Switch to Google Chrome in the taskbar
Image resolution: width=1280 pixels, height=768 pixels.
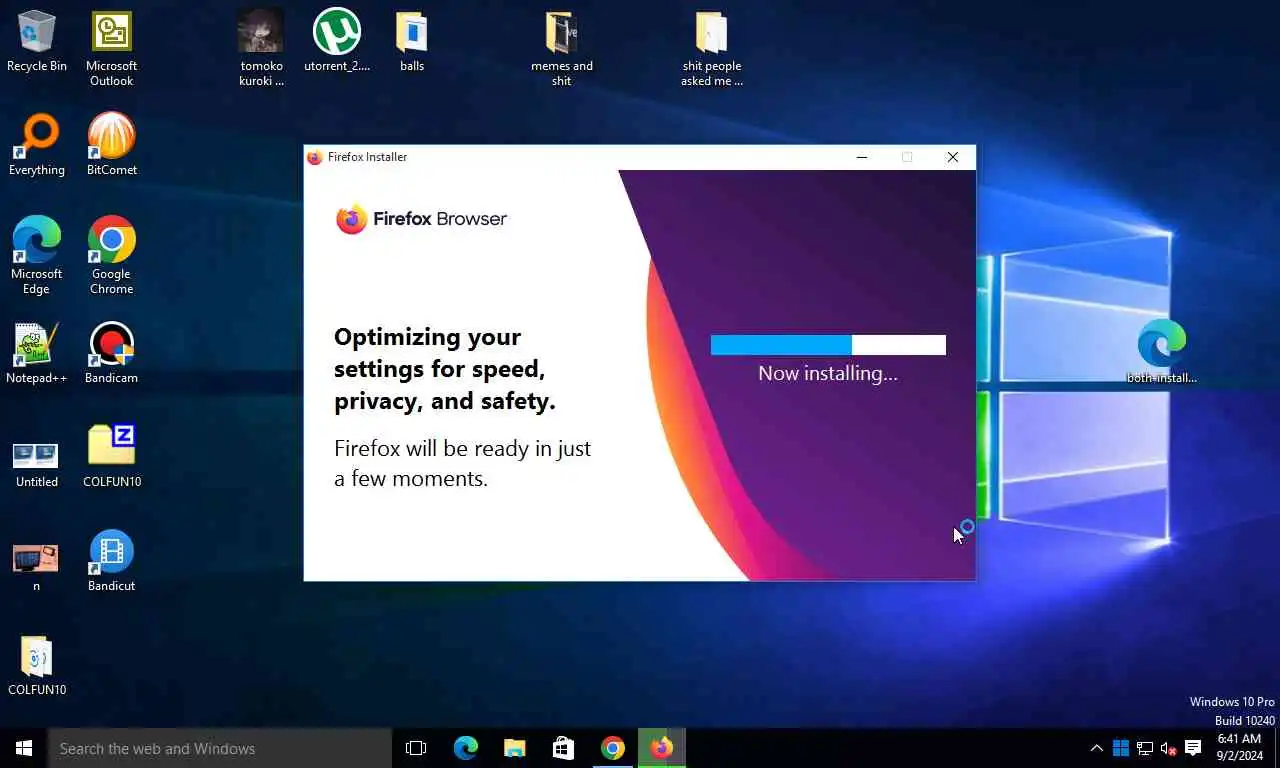613,748
